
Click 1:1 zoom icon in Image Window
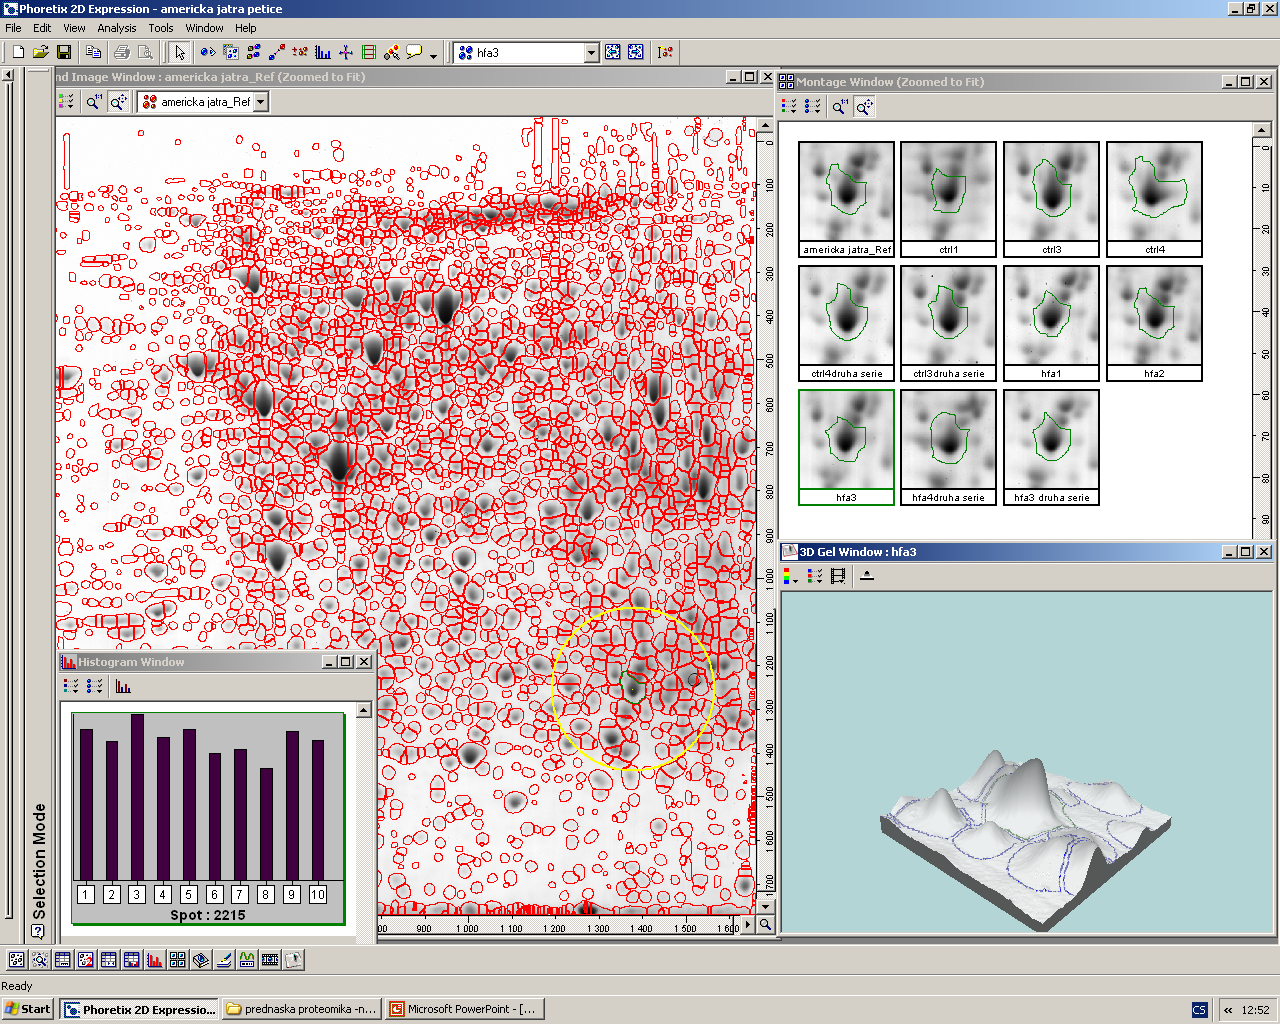[x=94, y=101]
